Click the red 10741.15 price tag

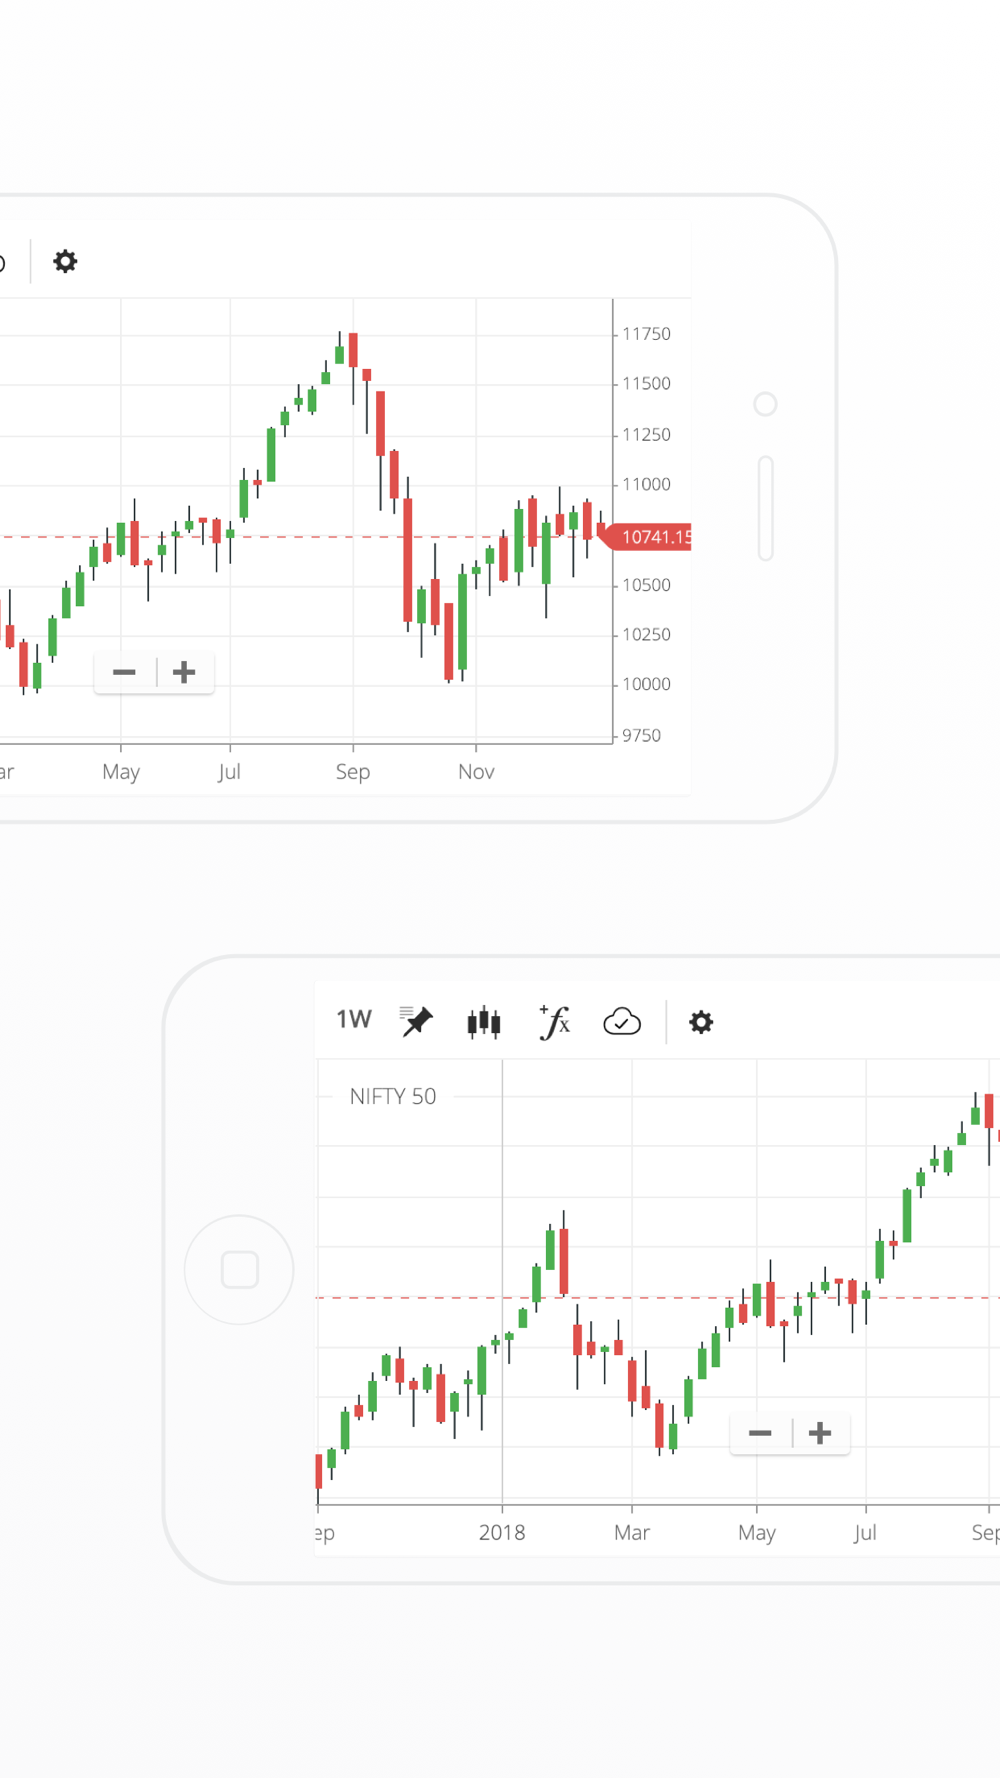pyautogui.click(x=654, y=537)
